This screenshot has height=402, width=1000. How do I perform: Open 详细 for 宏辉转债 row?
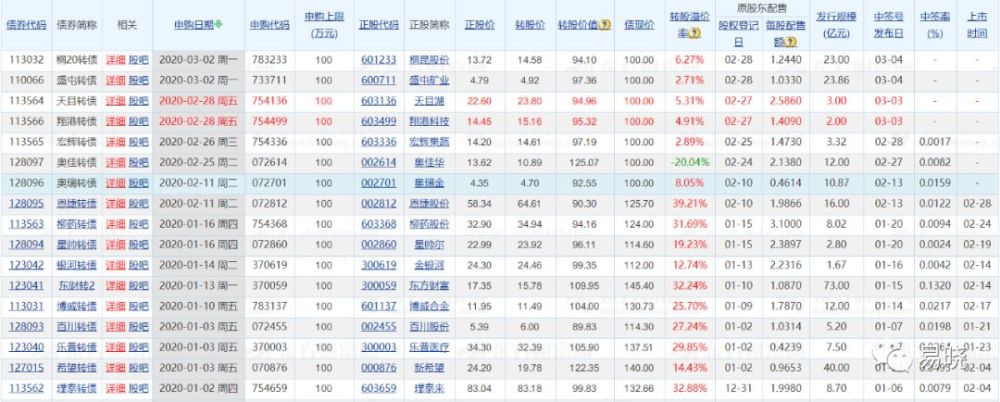(115, 142)
